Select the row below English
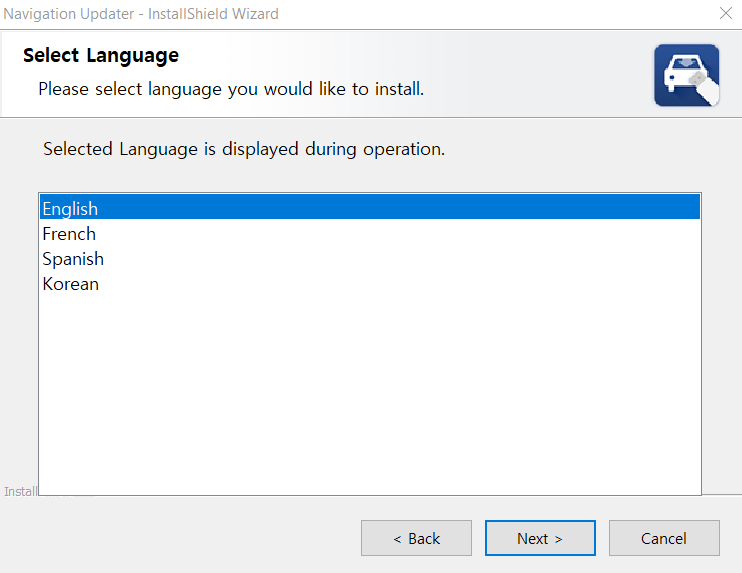The image size is (742, 573). [370, 234]
